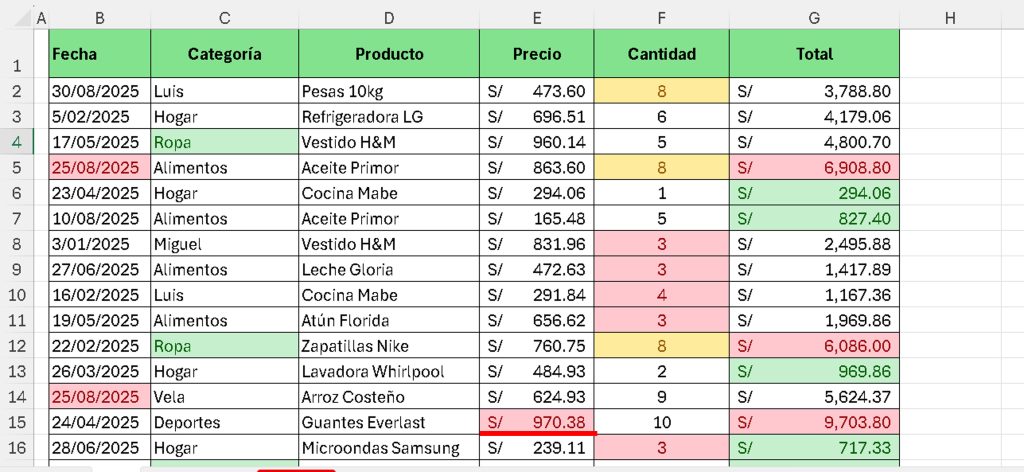Select column H header
The height and width of the screenshot is (472, 1024).
(x=950, y=18)
